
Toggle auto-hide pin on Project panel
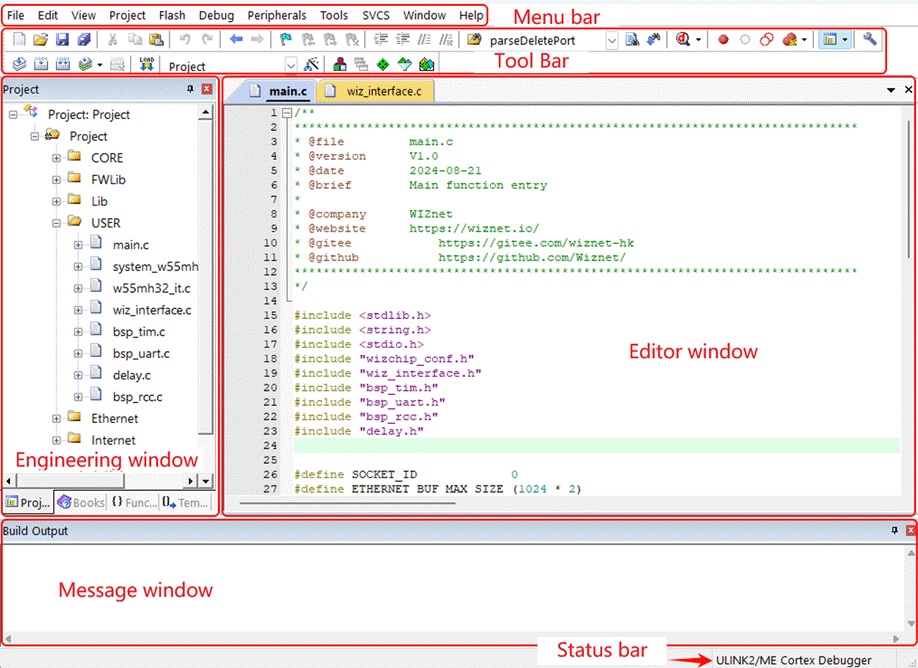coord(190,89)
